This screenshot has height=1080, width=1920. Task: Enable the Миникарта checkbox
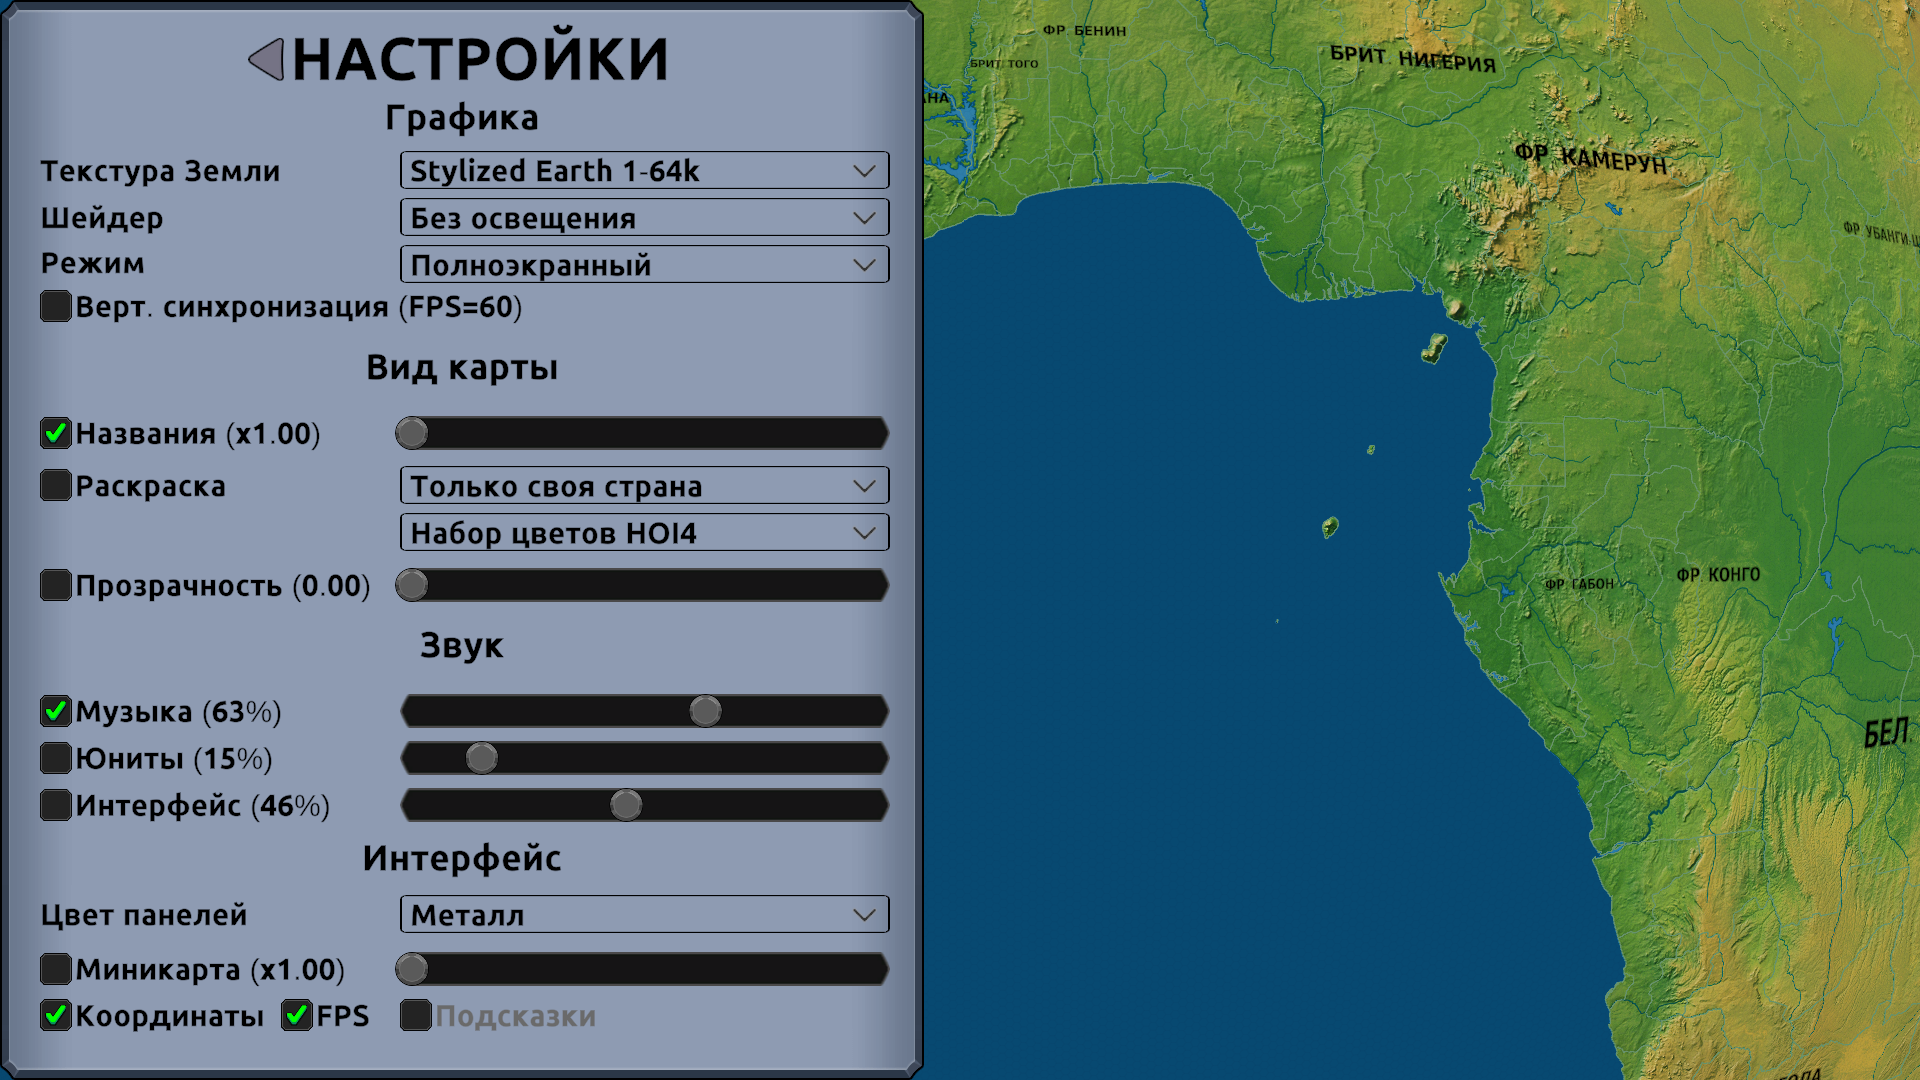pyautogui.click(x=56, y=969)
